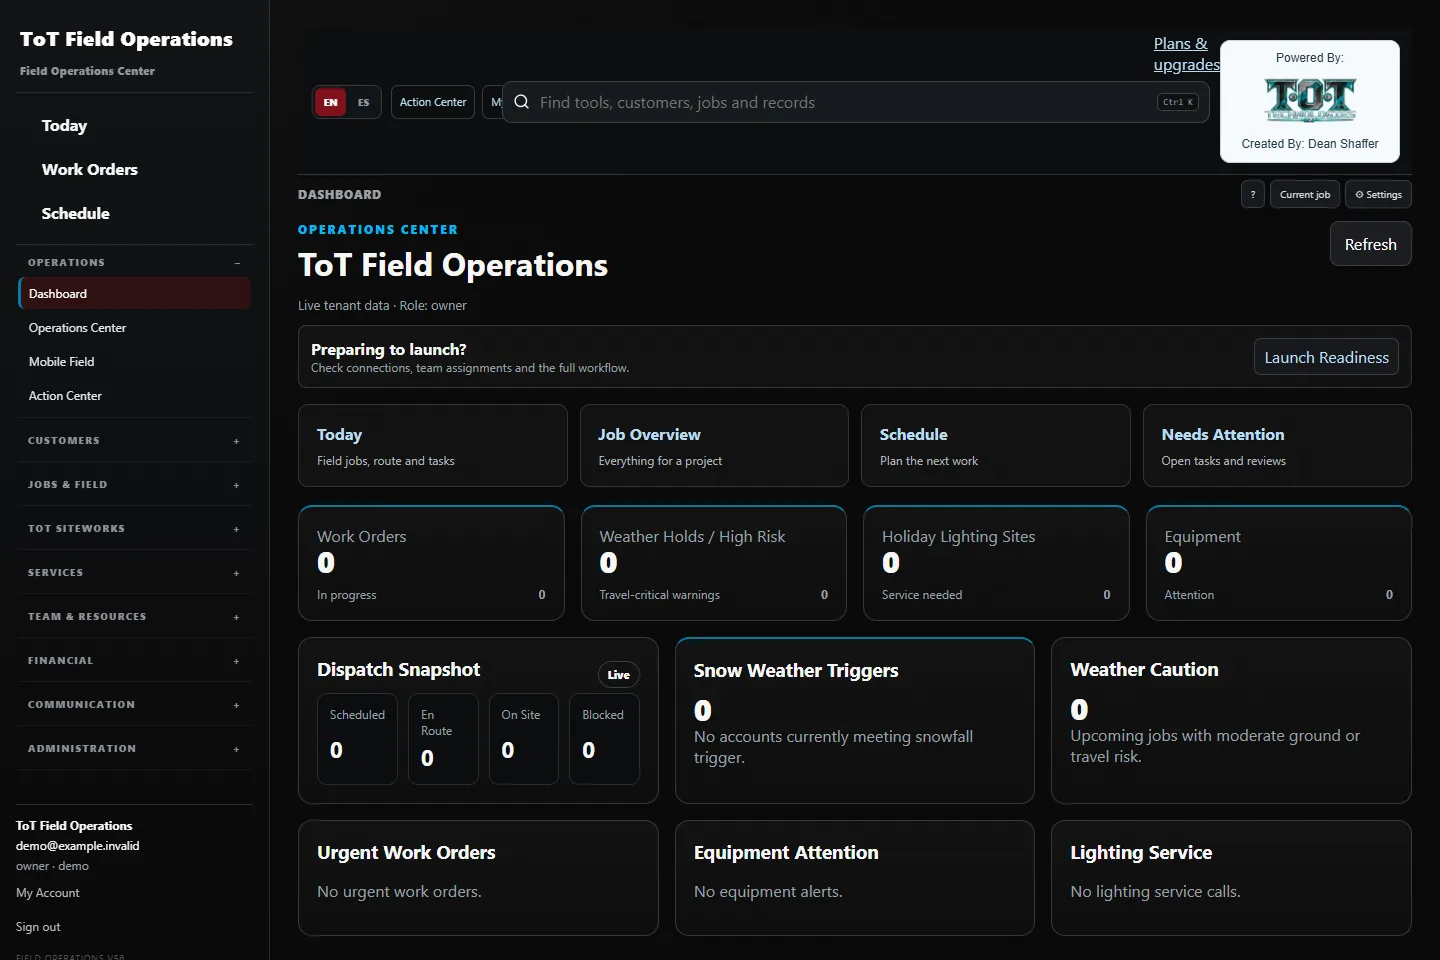
Task: Click the Live badge in Dispatch Snapshot
Action: point(619,675)
